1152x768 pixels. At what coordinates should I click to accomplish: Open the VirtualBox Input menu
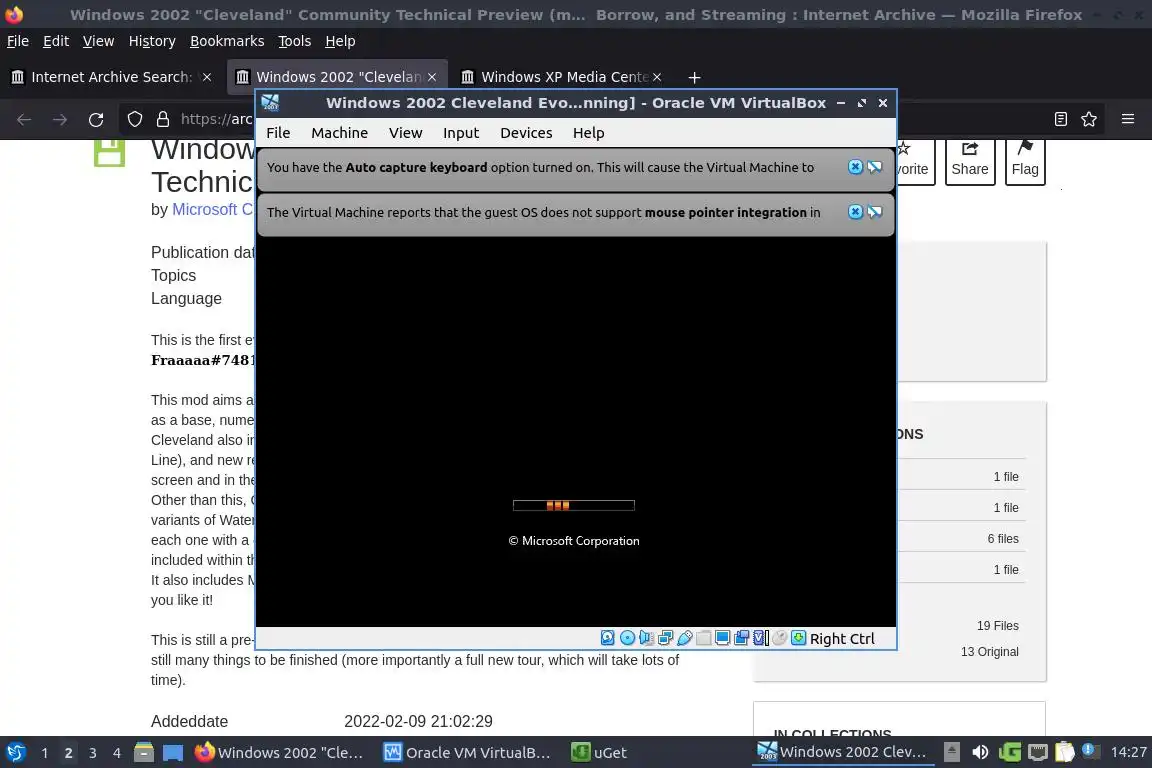[x=461, y=133]
